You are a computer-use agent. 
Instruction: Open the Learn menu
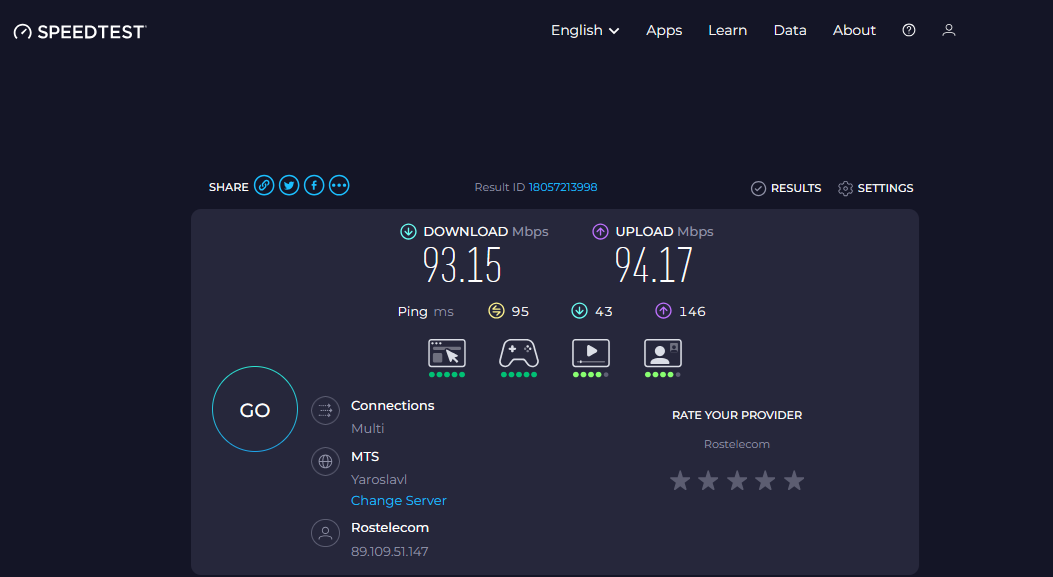(x=727, y=30)
